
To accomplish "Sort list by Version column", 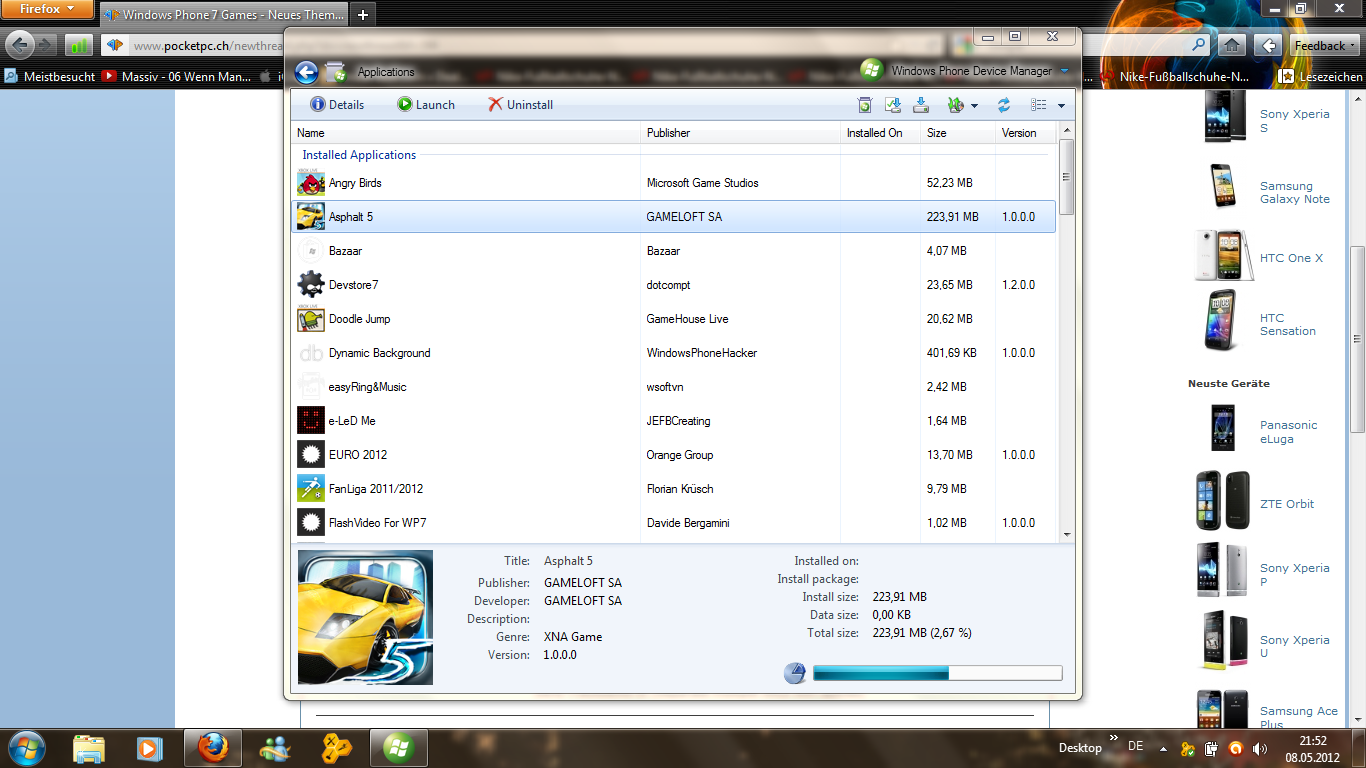I will coord(1026,133).
